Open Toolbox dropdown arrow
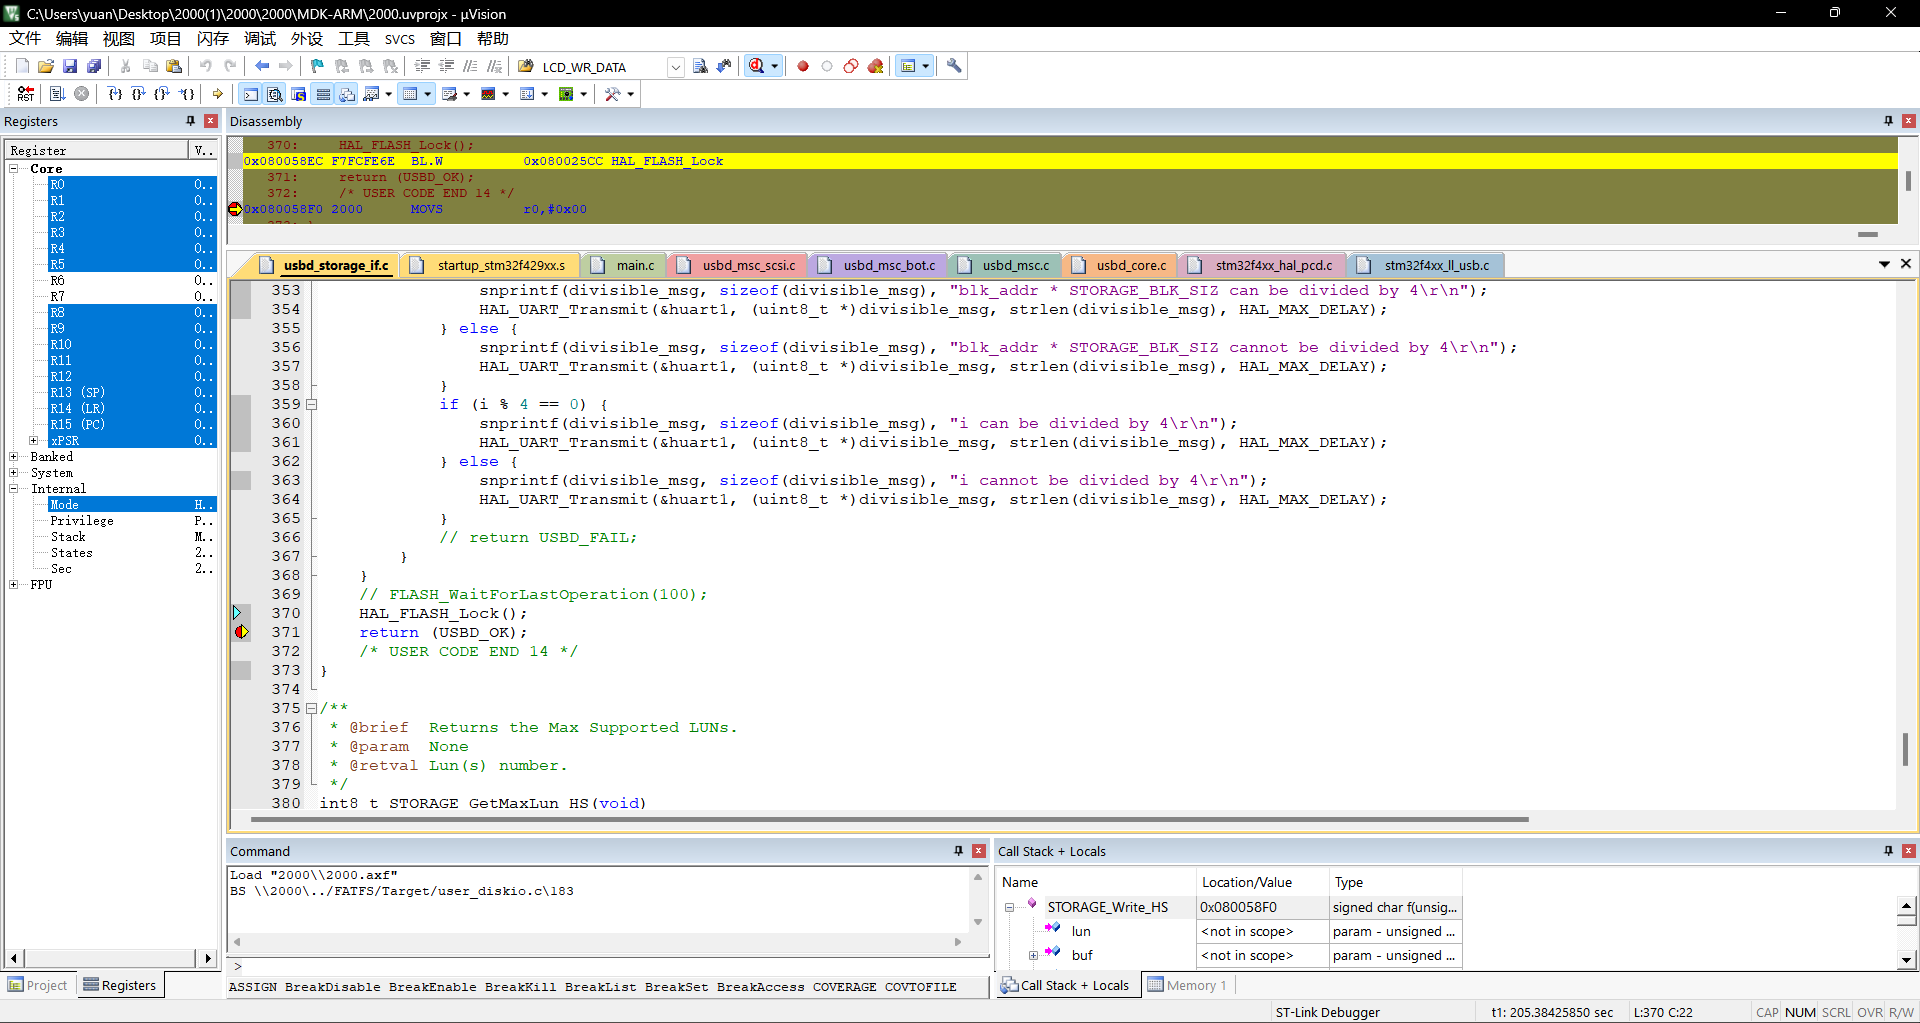The image size is (1920, 1023). tap(630, 94)
